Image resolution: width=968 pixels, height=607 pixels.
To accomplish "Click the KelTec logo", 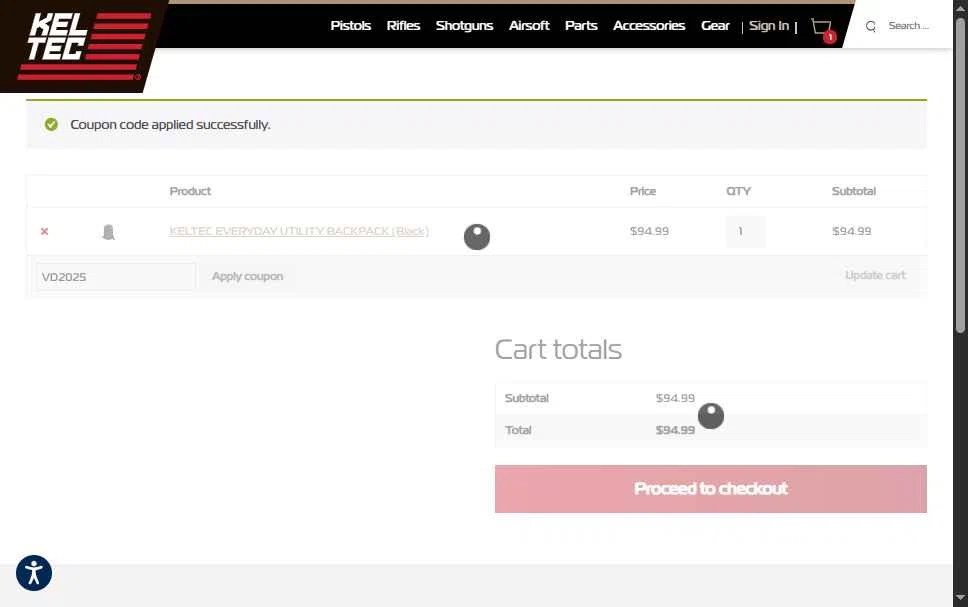I will (84, 46).
